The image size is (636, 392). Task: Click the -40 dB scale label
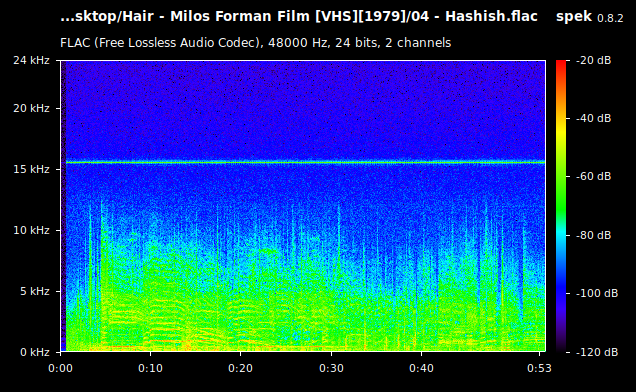[593, 118]
